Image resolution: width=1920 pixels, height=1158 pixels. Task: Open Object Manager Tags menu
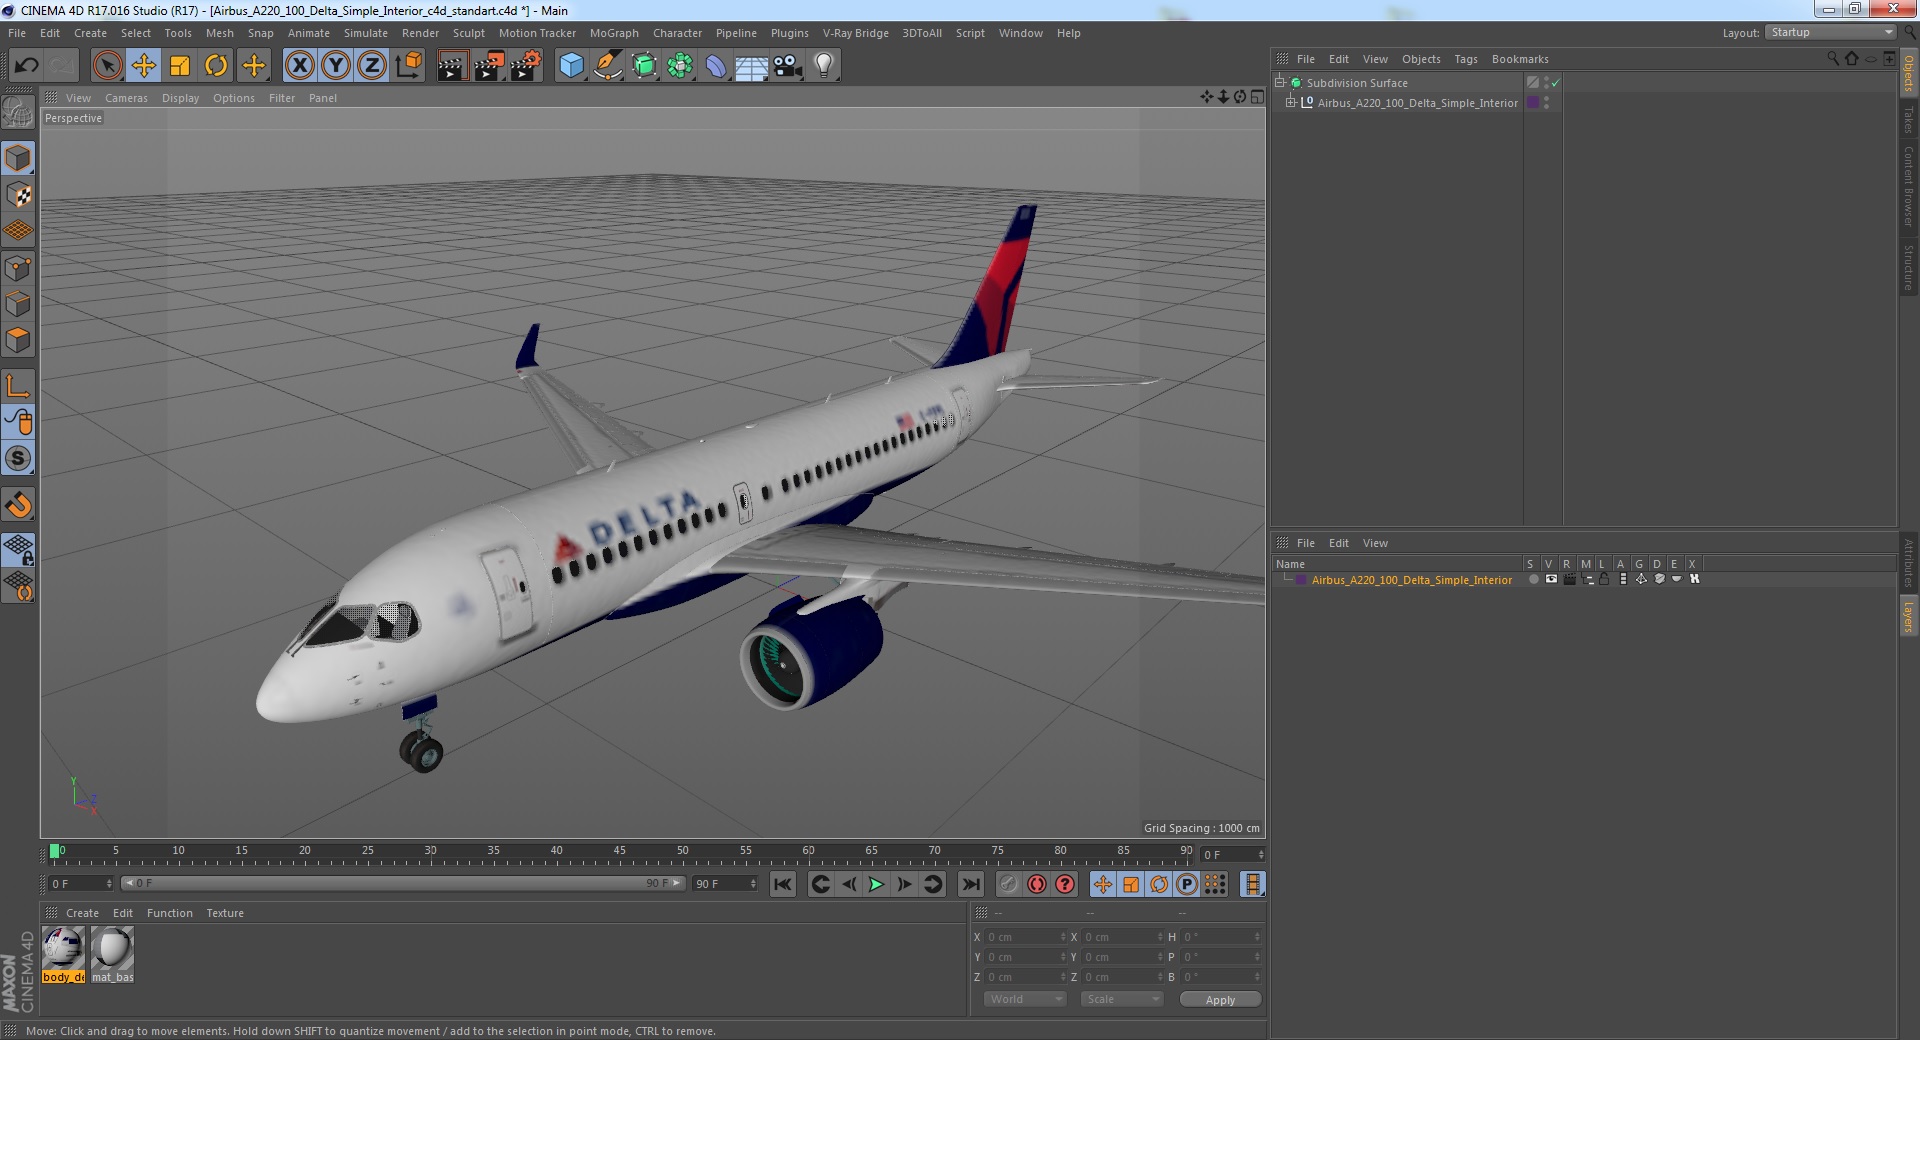(x=1465, y=59)
